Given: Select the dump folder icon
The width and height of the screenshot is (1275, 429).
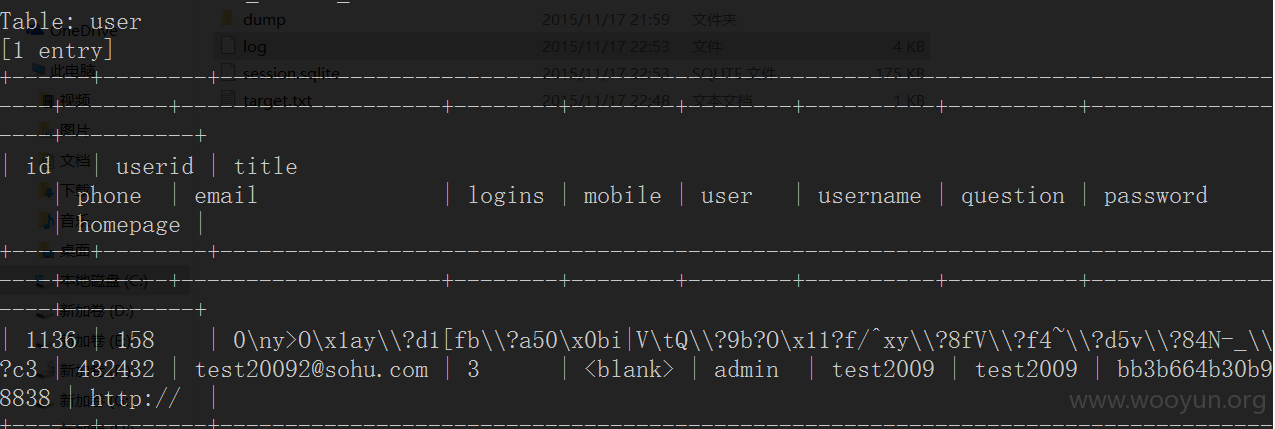Looking at the screenshot, I should (226, 18).
